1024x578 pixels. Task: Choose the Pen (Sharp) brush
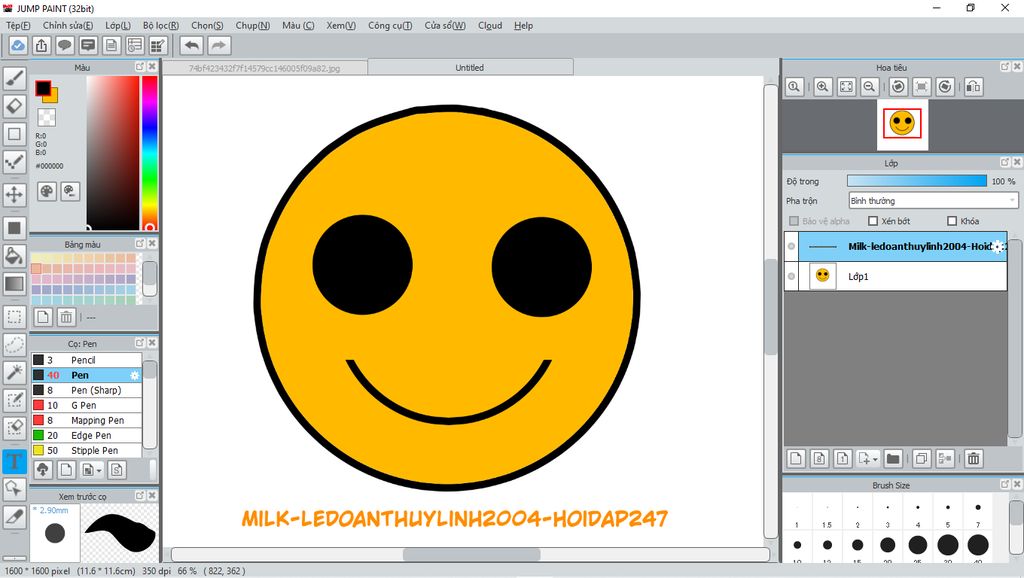click(x=86, y=390)
